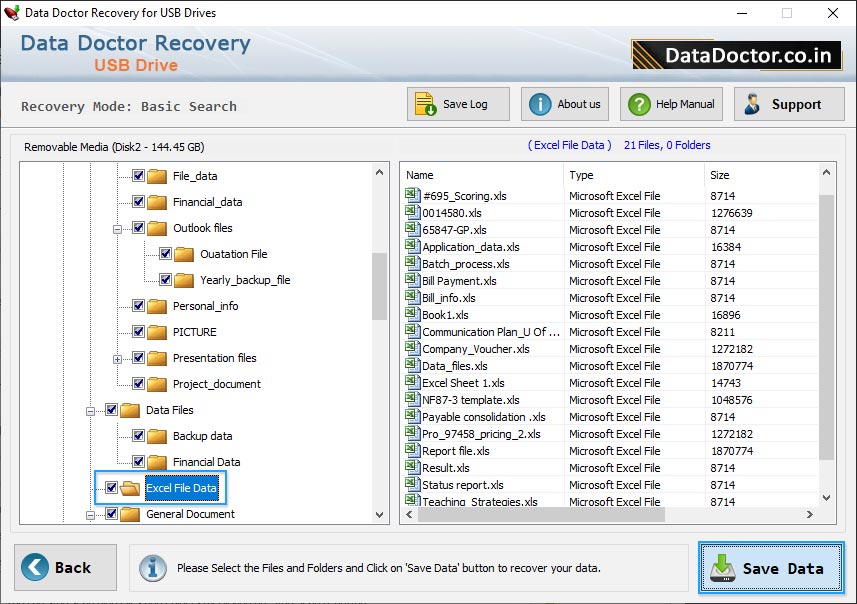Click the PICTURE folder icon
Viewport: 857px width, 604px height.
[x=157, y=332]
